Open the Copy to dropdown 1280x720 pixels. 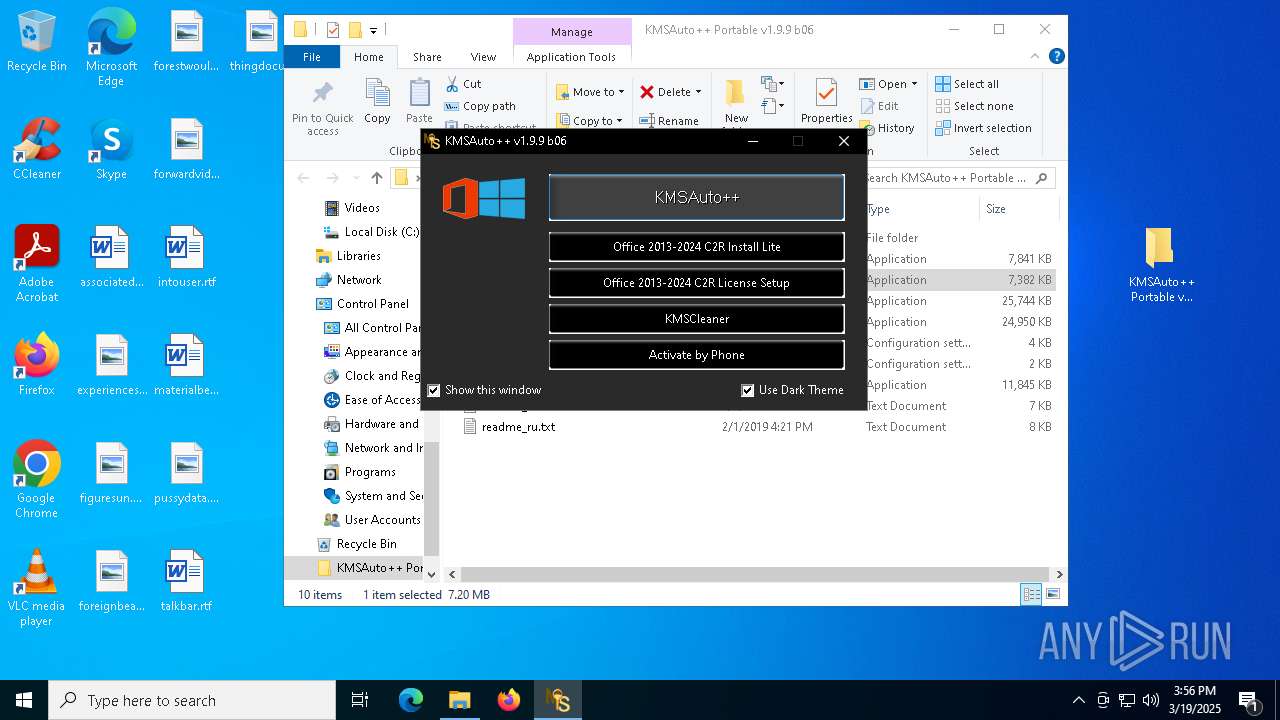(x=590, y=121)
